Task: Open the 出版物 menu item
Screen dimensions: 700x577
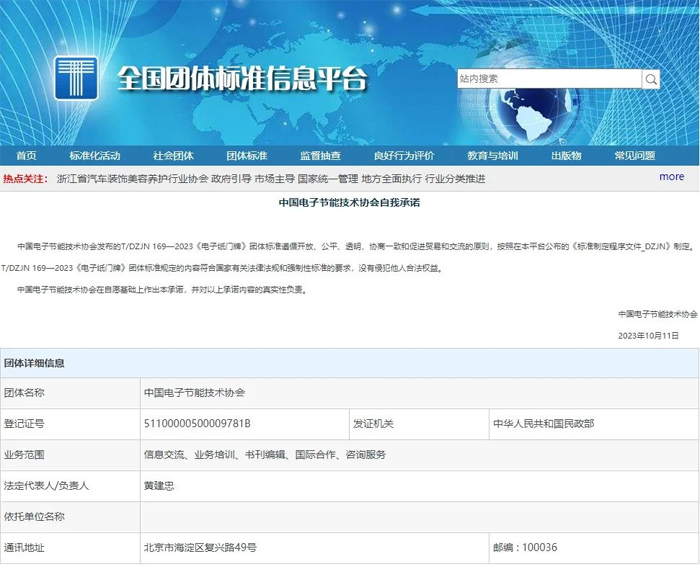Action: [x=565, y=156]
